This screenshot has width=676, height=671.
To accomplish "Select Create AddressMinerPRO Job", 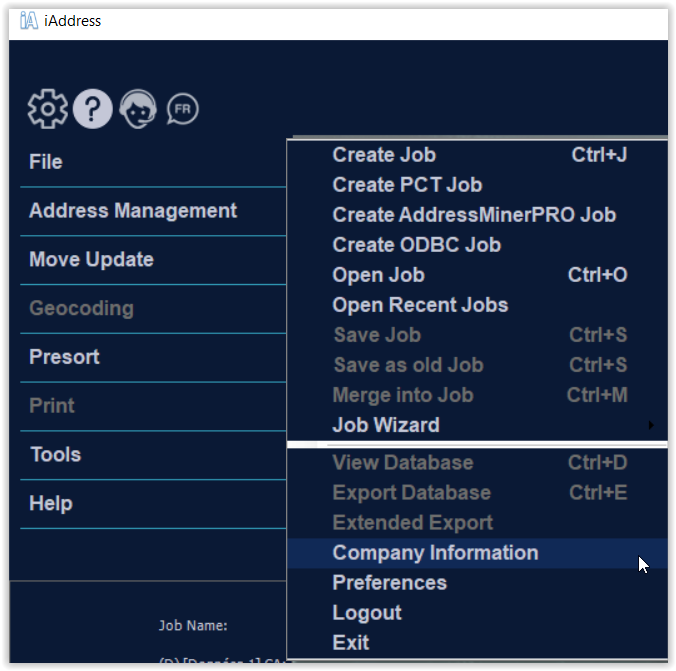I will pos(474,215).
